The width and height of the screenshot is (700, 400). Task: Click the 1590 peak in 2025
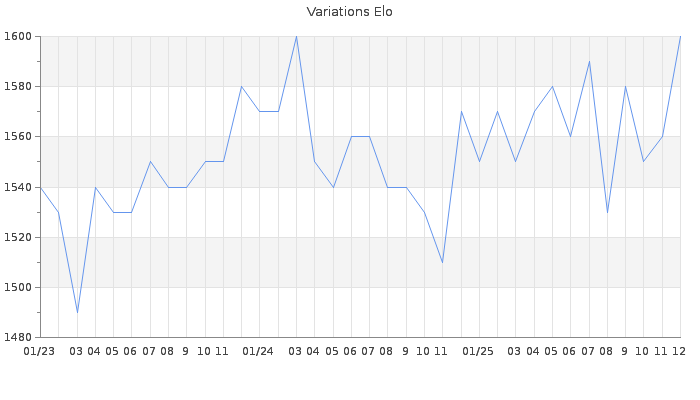(x=589, y=61)
